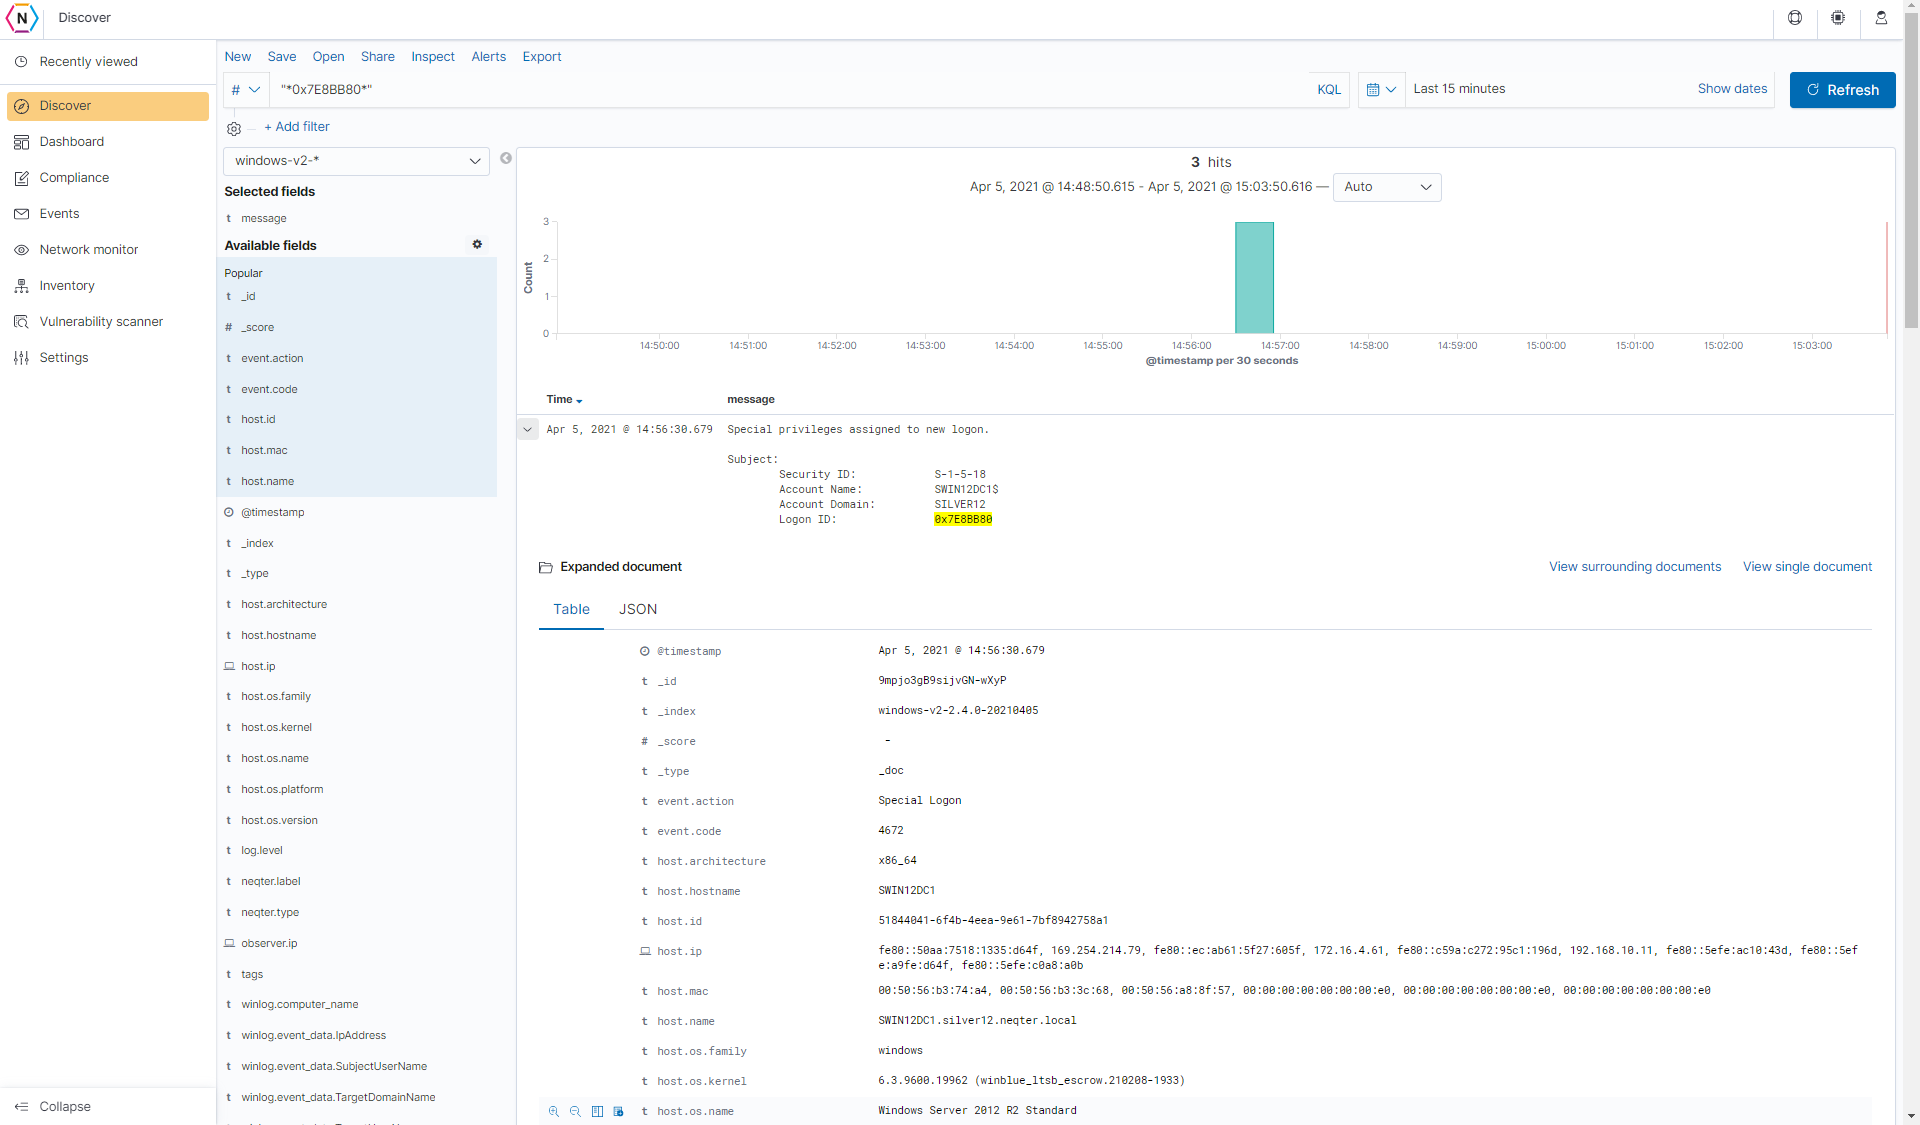Click Alerts in the top menu
Viewport: 1920px width, 1125px height.
coord(489,57)
